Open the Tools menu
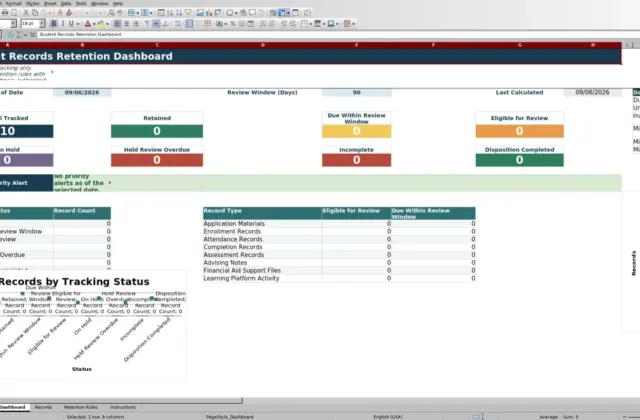The height and width of the screenshot is (420, 640). click(x=81, y=3)
